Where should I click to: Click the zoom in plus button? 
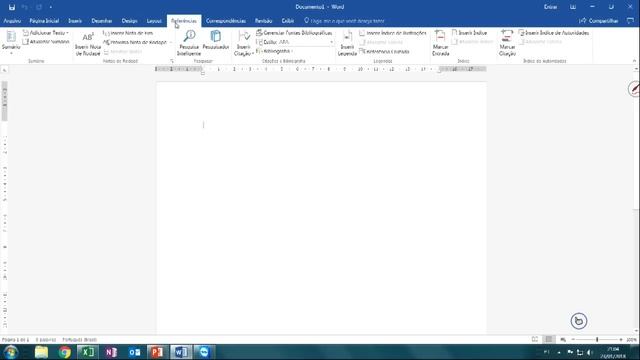coord(621,339)
